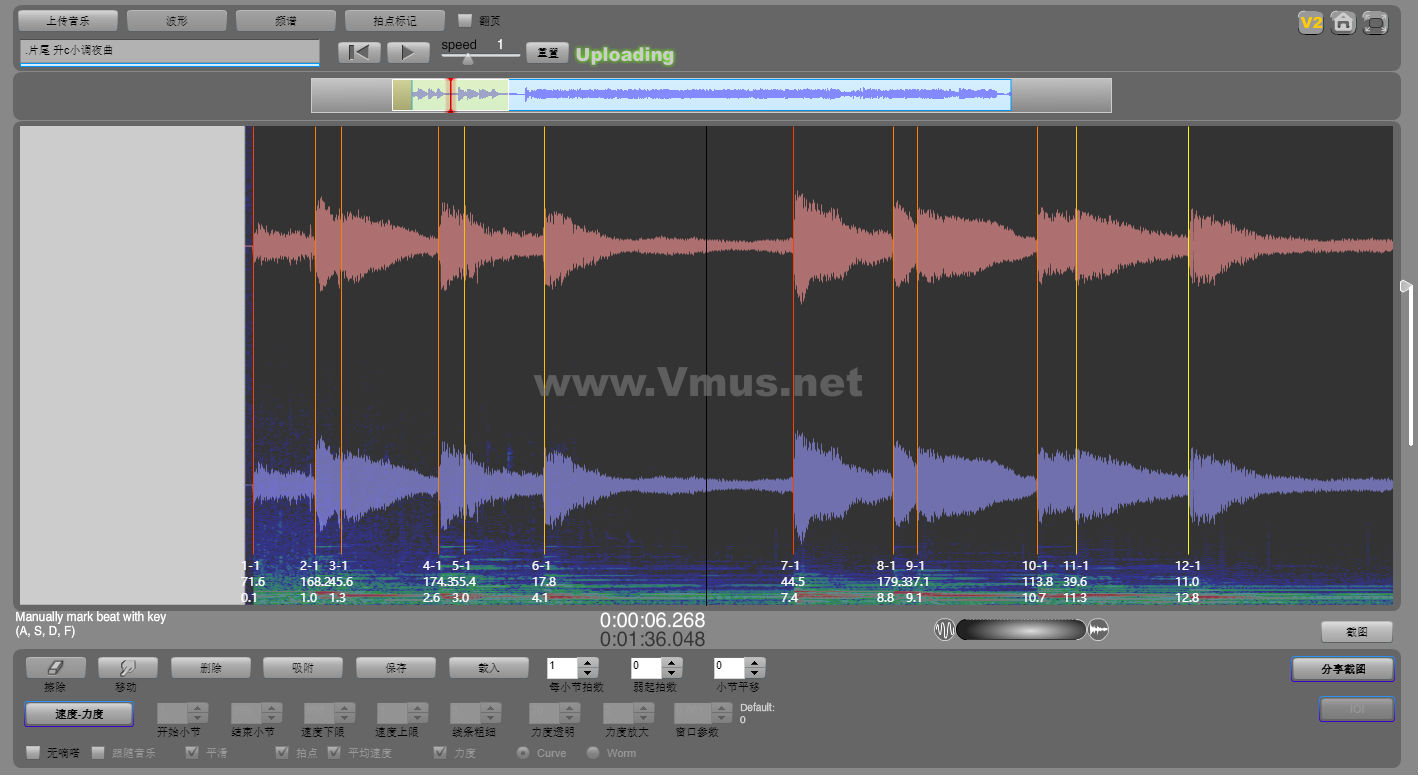Select the Worm radio option

(593, 752)
